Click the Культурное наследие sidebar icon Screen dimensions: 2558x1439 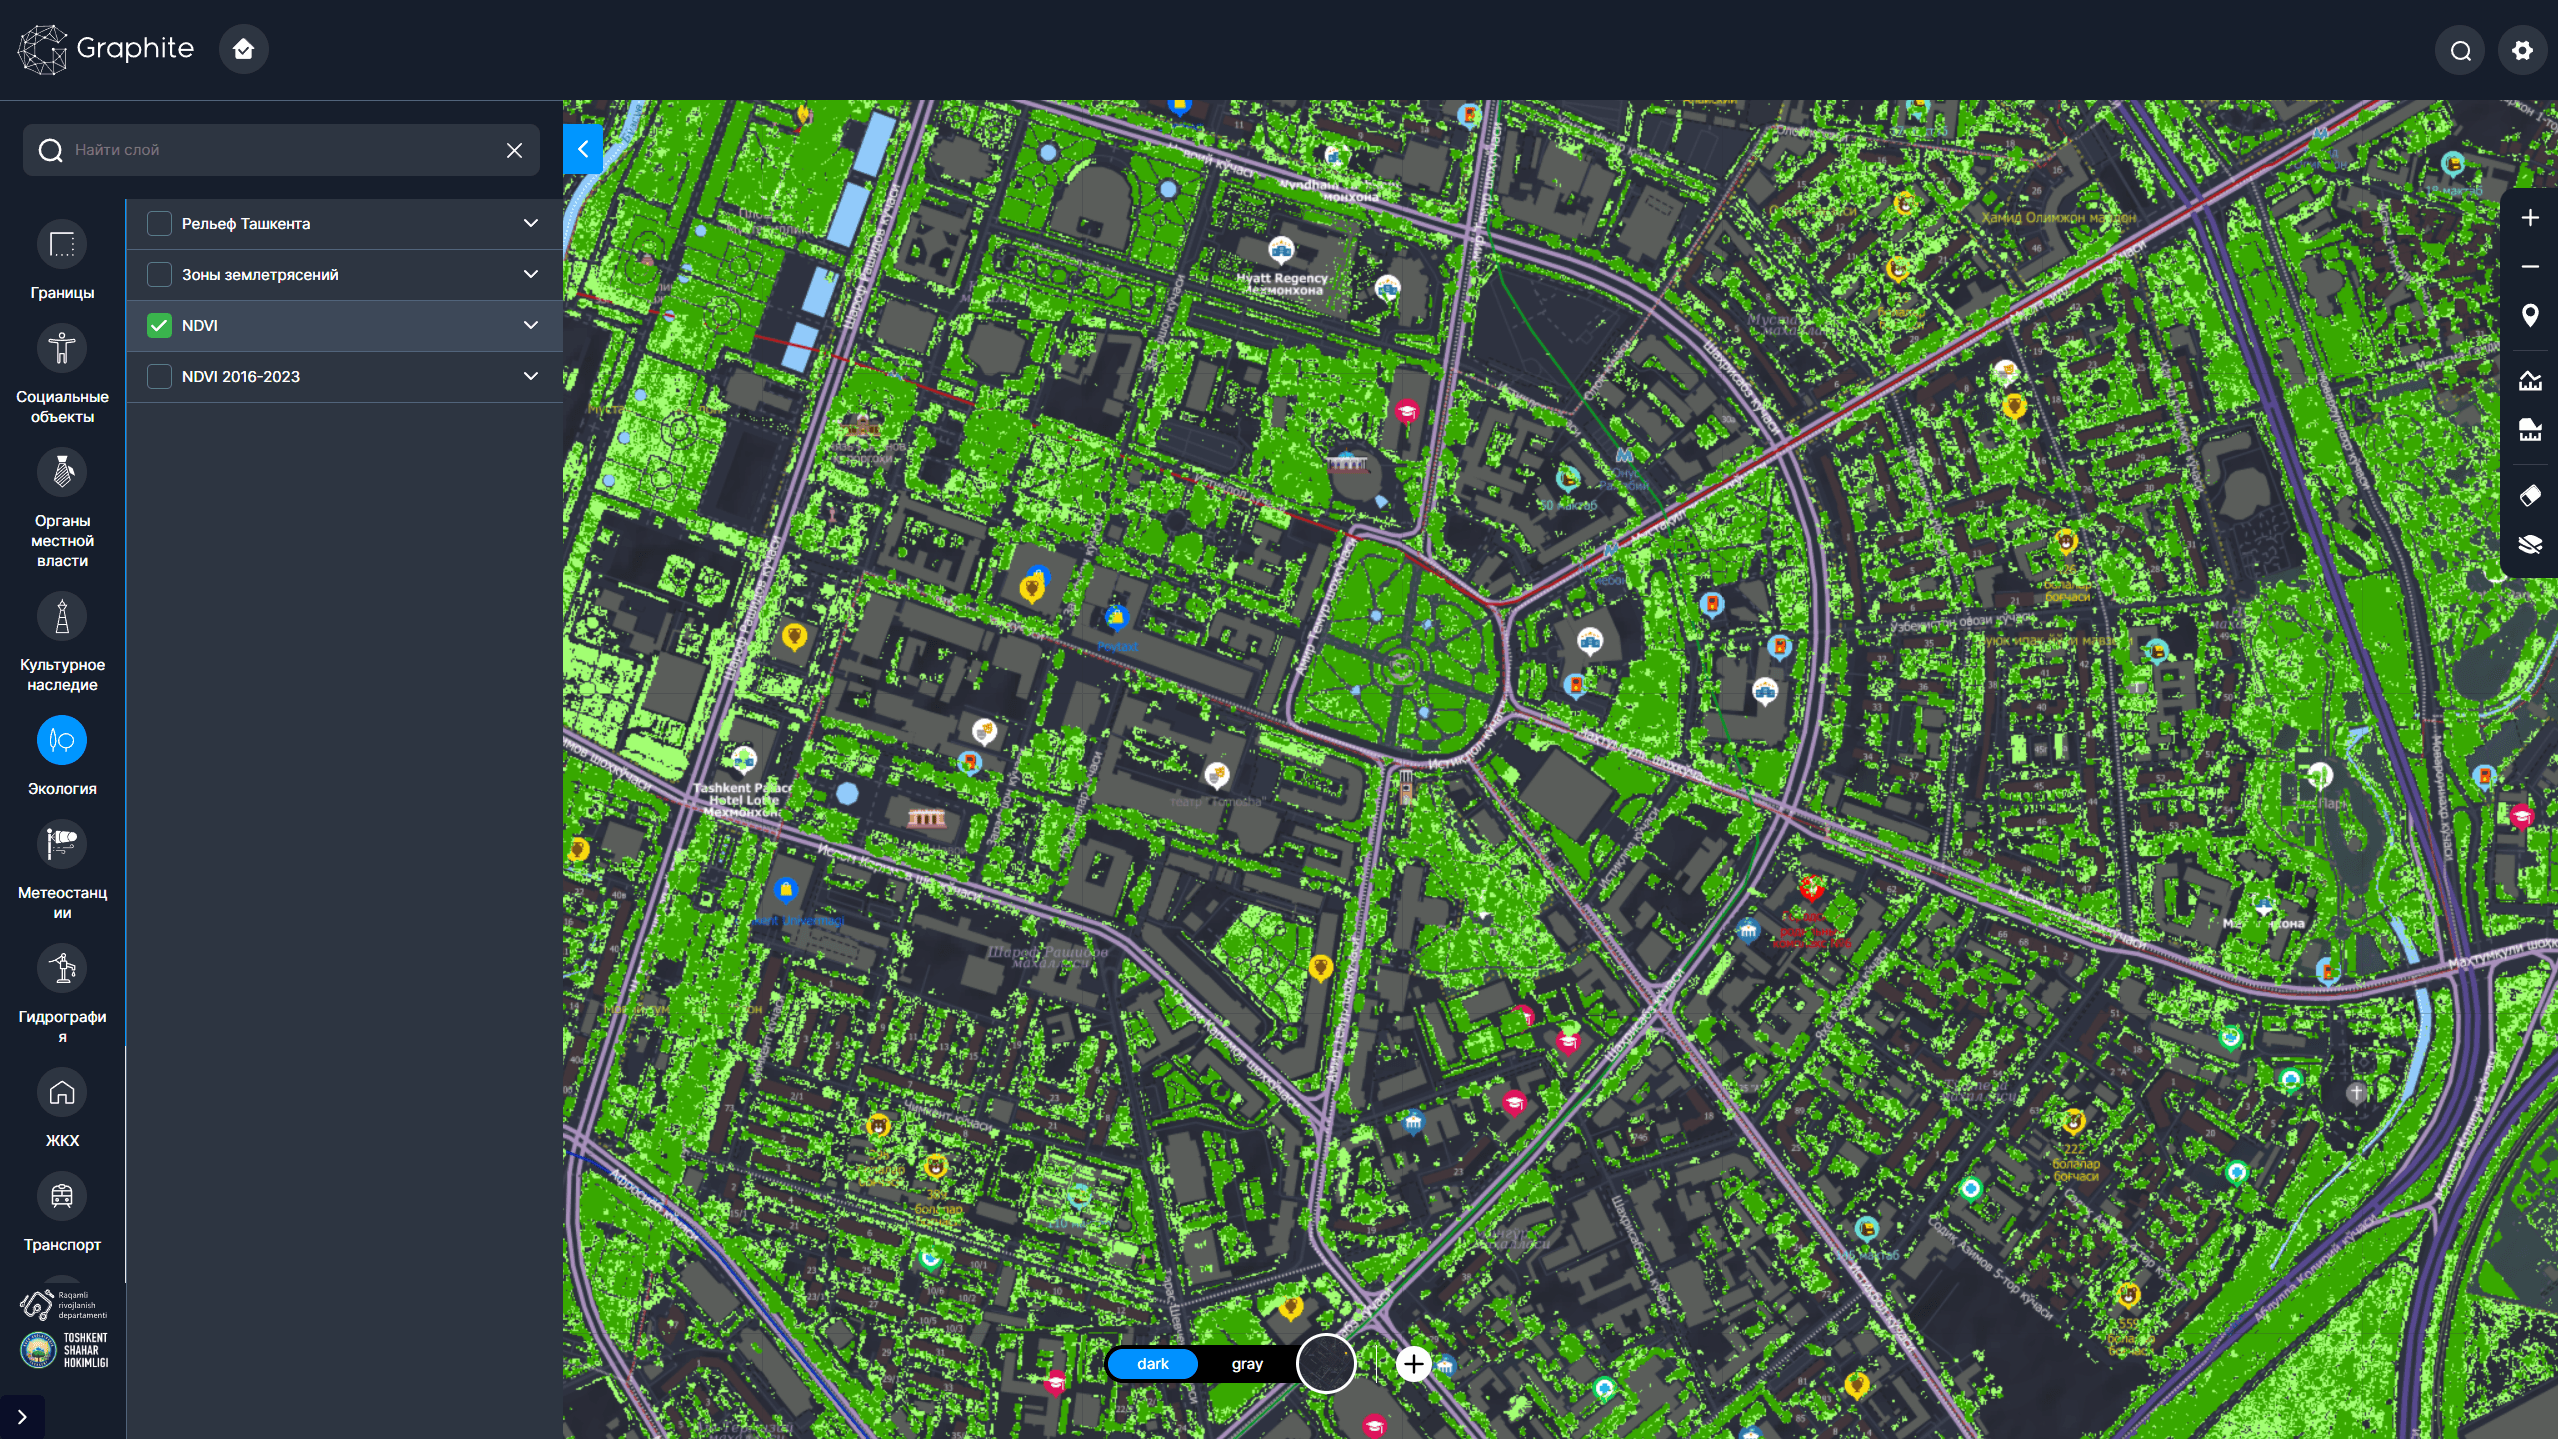click(61, 616)
